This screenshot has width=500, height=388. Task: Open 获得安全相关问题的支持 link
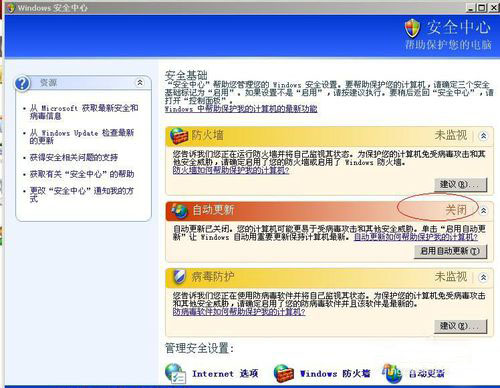click(x=74, y=157)
